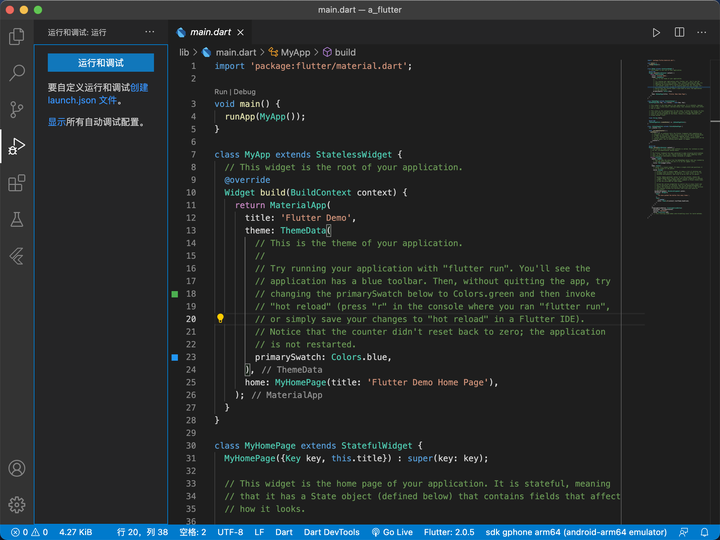Click on primarySwatch: Colors.blue code
Screen dimensions: 720x540
pyautogui.click(x=323, y=357)
